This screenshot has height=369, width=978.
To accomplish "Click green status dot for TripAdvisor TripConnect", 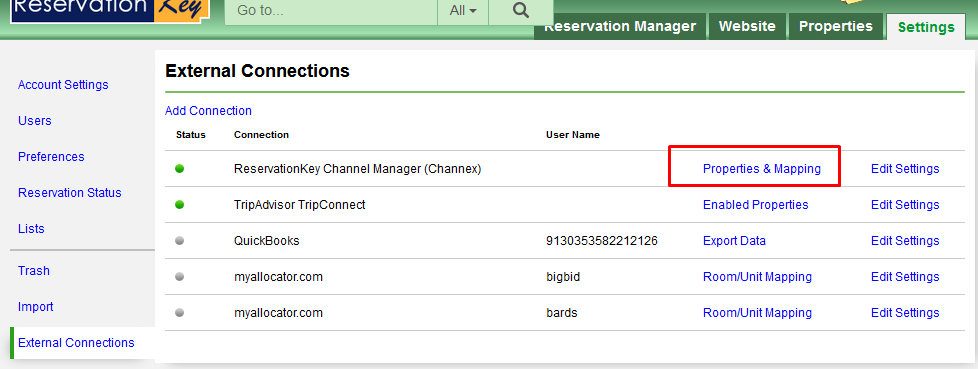I will point(180,204).
